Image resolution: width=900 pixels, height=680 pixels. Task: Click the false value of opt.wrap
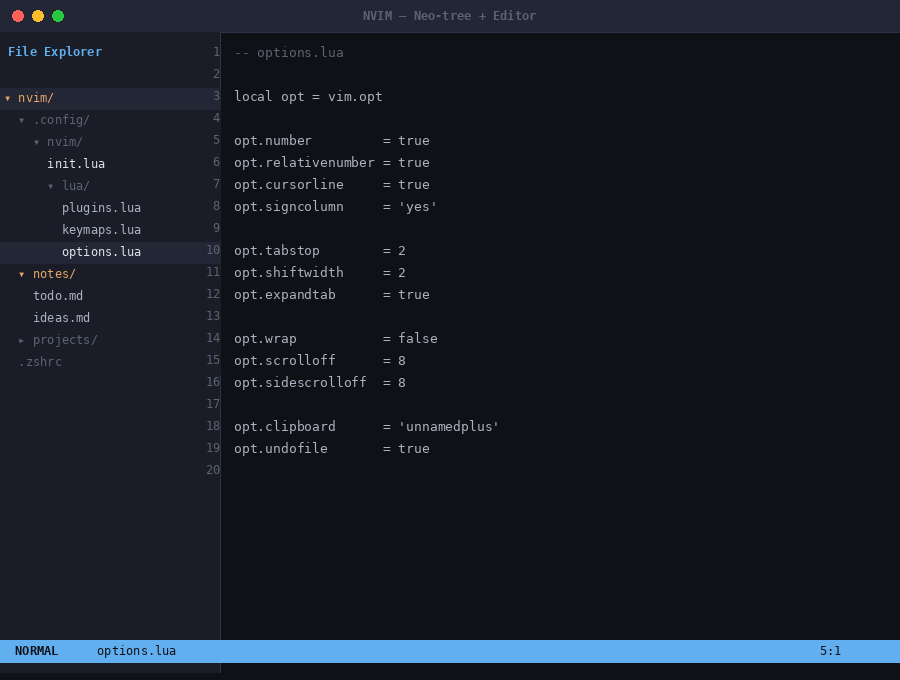tap(418, 339)
